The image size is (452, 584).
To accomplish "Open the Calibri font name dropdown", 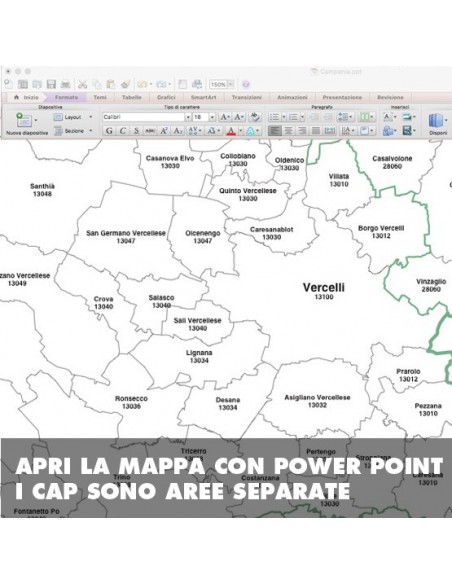I will (188, 117).
